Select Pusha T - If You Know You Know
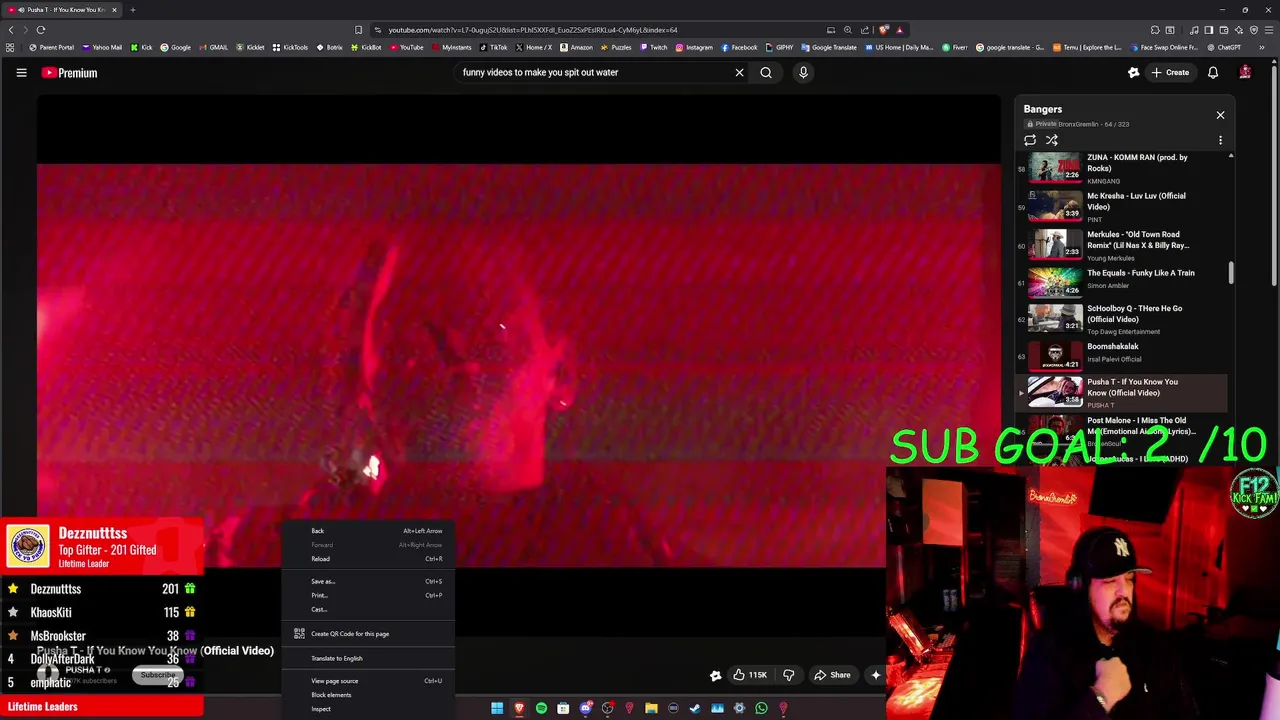Screen dimensions: 1280x720 click(1122, 392)
